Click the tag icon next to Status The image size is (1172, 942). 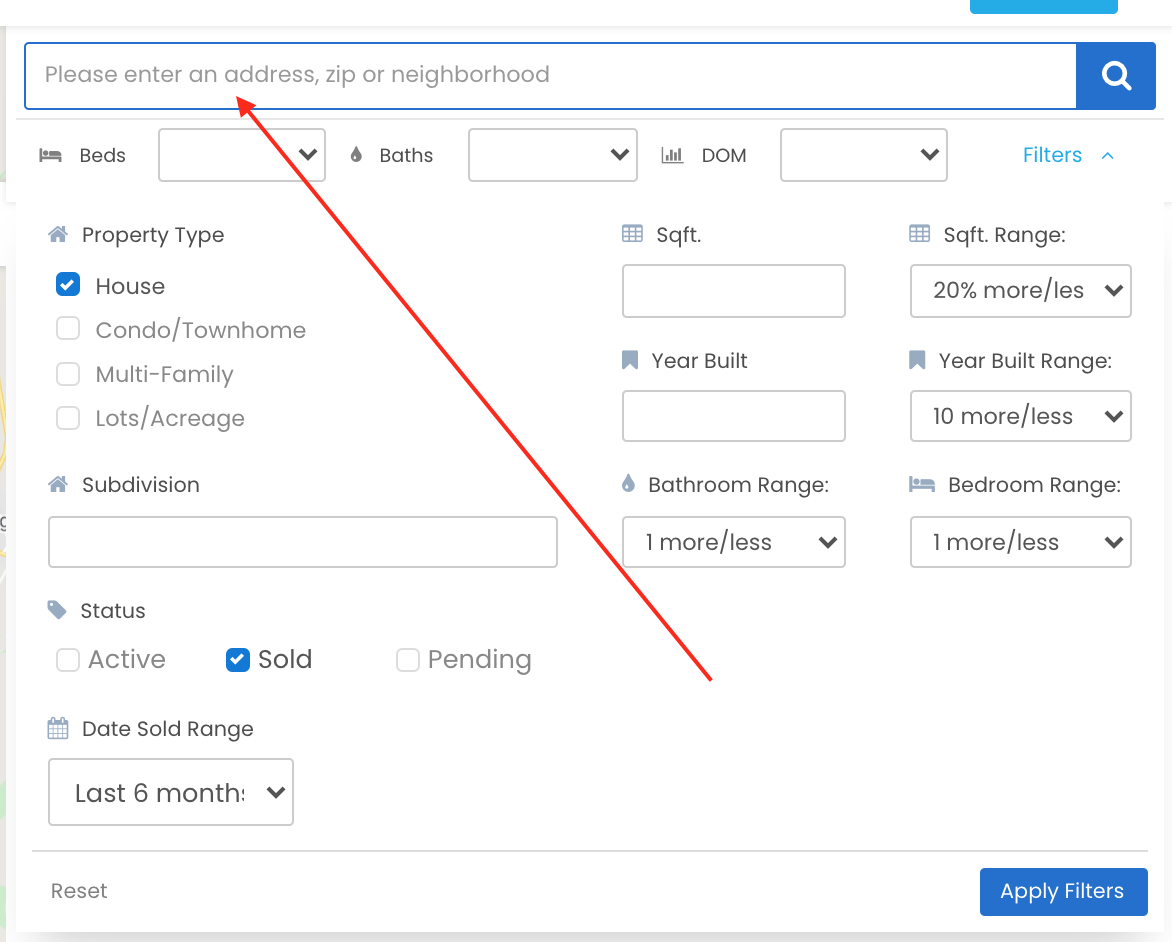[58, 610]
